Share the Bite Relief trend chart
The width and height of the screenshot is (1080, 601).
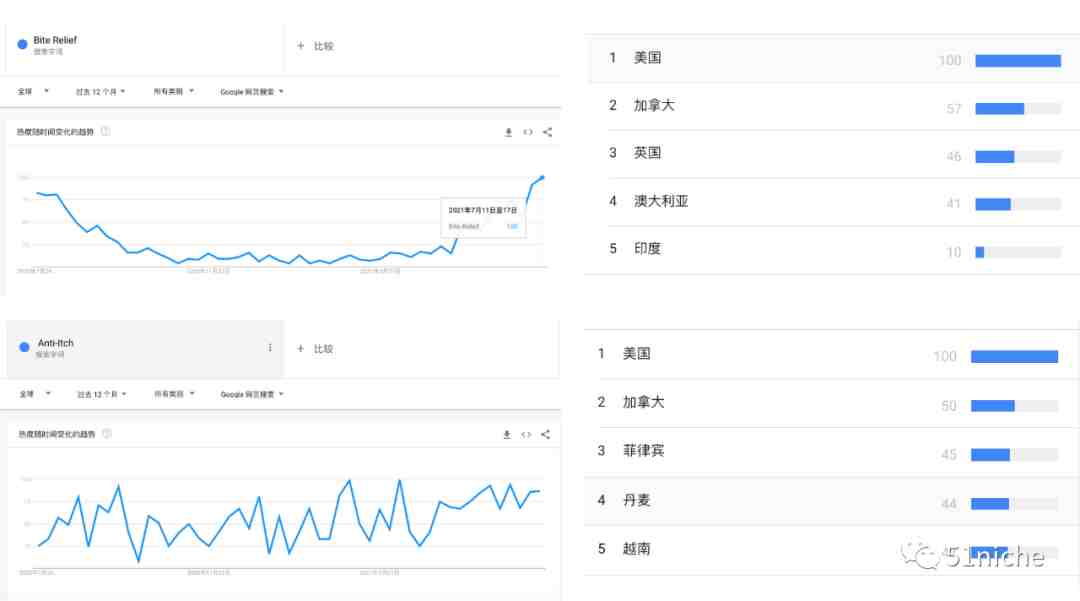(547, 132)
